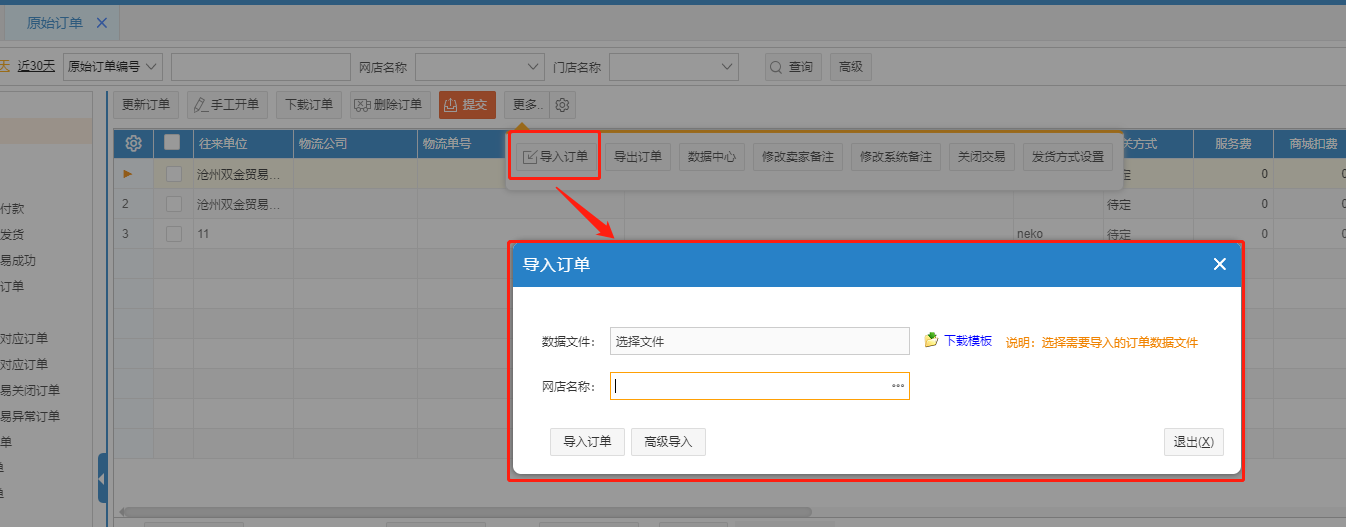This screenshot has height=527, width=1346.
Task: Select 易关闭订单 in the left sidebar
Action: click(x=30, y=390)
